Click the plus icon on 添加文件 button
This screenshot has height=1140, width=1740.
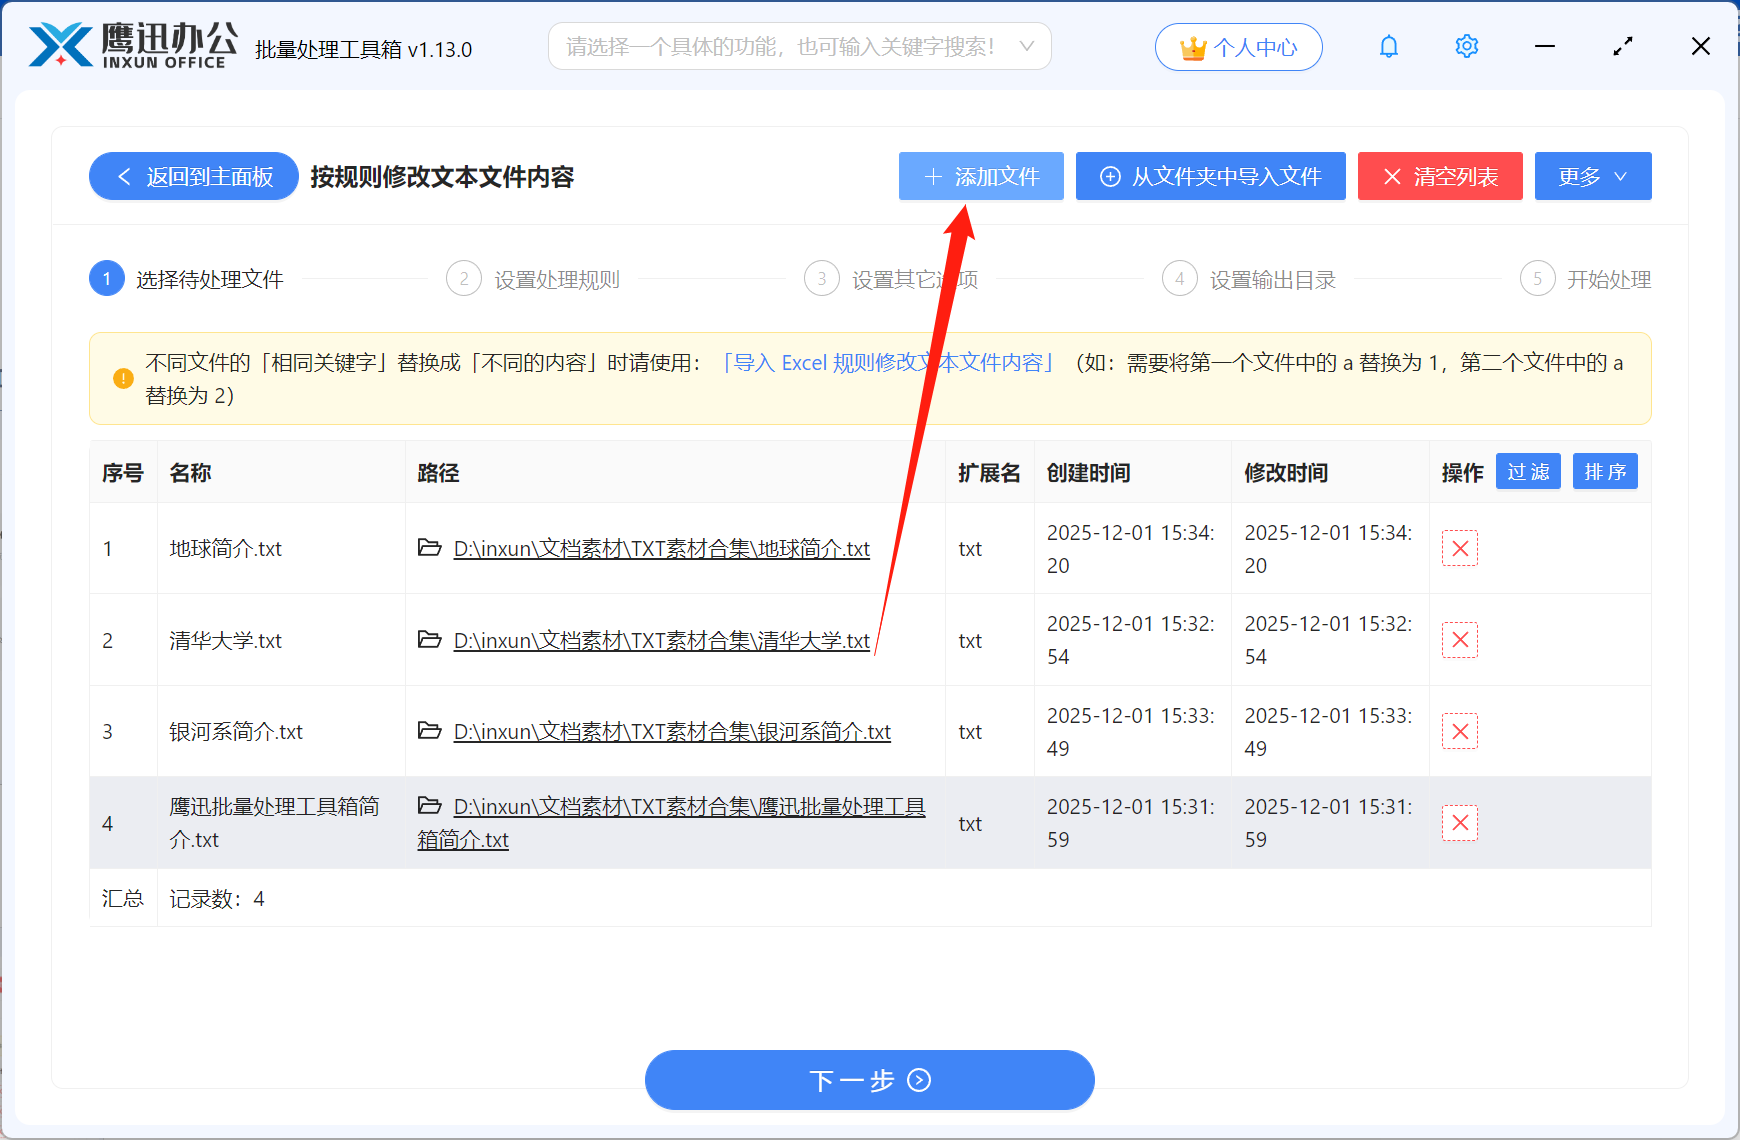point(934,176)
